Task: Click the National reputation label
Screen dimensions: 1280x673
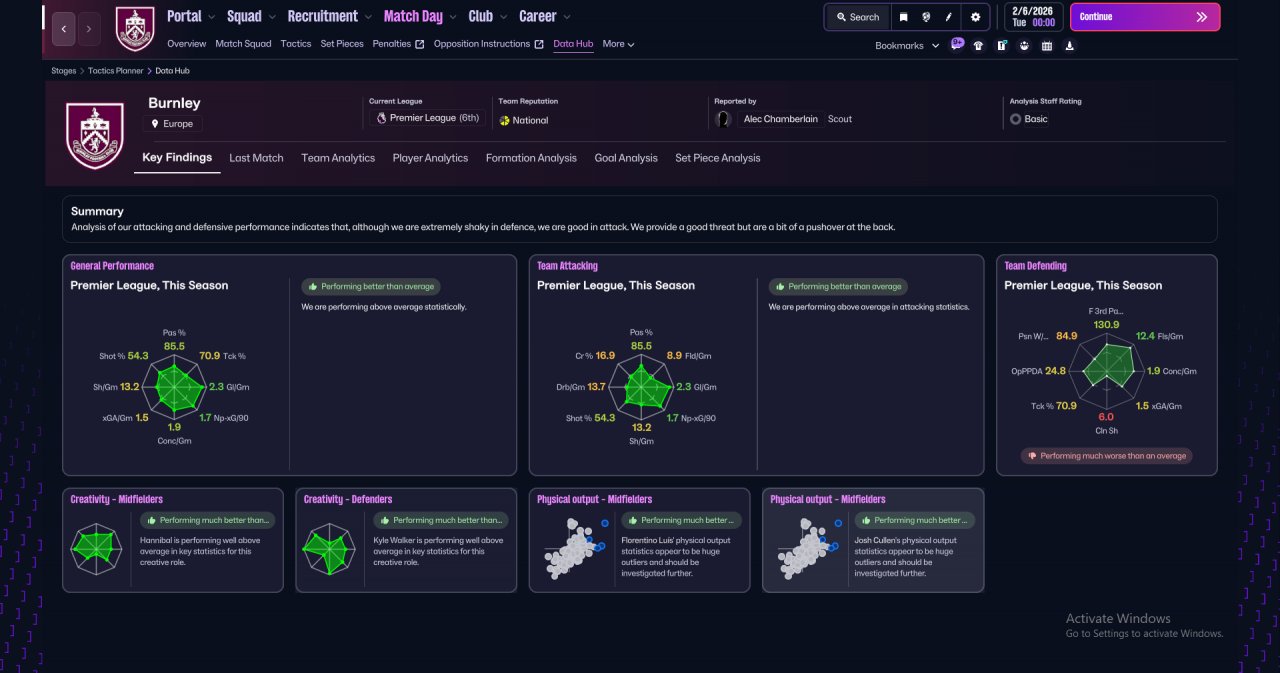Action: pyautogui.click(x=523, y=120)
